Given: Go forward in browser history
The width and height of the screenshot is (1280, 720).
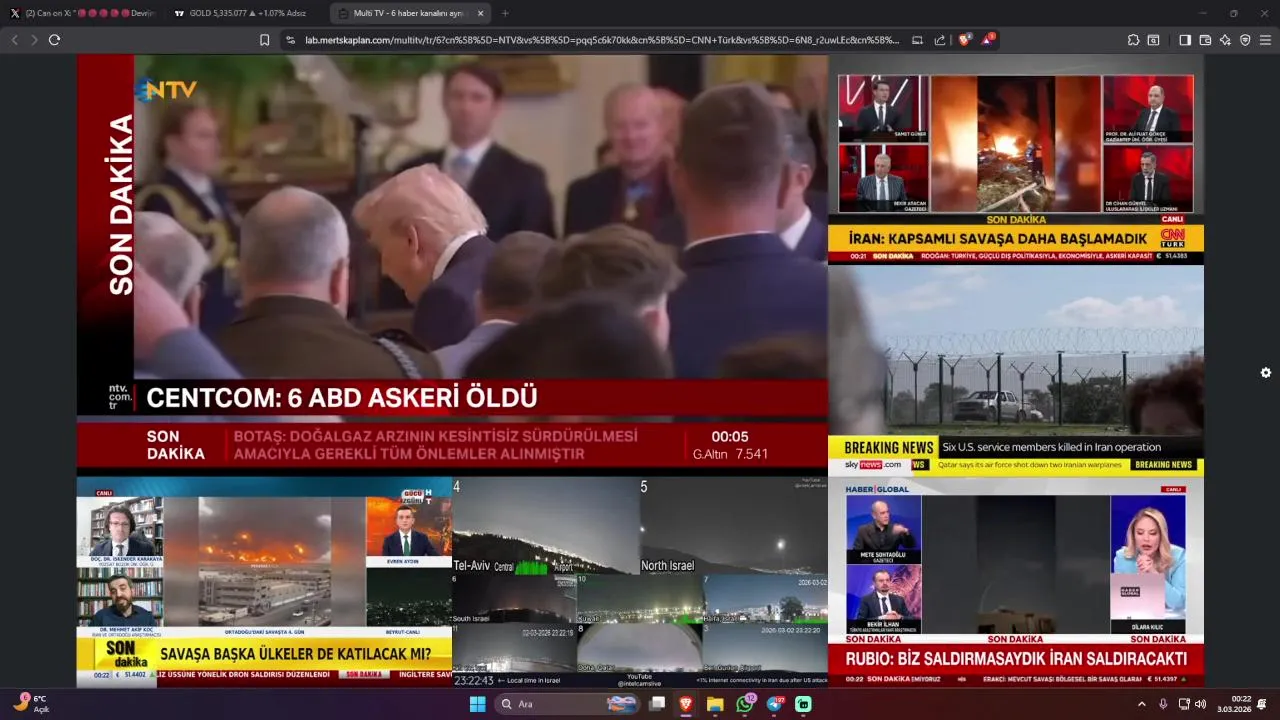Looking at the screenshot, I should [x=34, y=40].
